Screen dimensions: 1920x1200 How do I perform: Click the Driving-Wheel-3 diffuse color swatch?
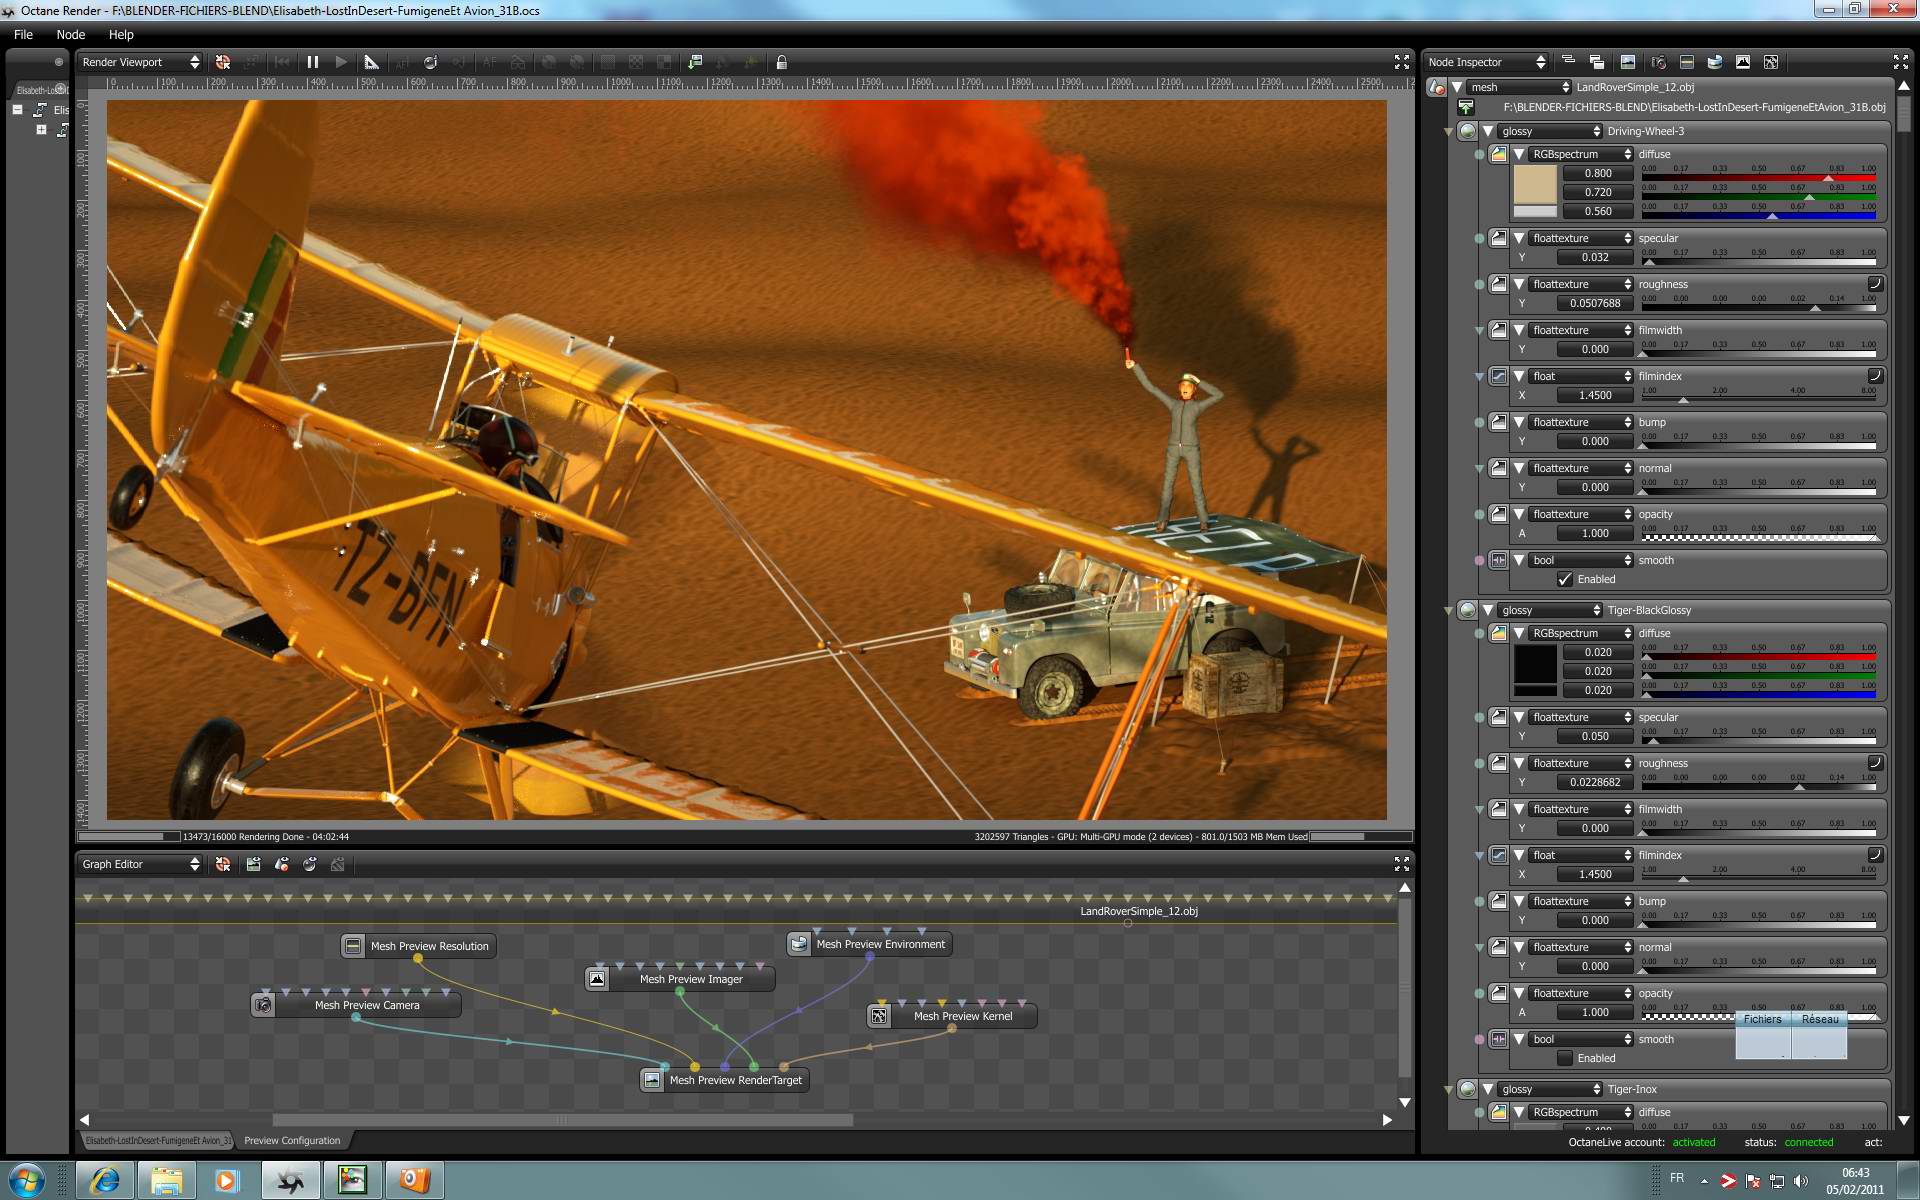1534,184
